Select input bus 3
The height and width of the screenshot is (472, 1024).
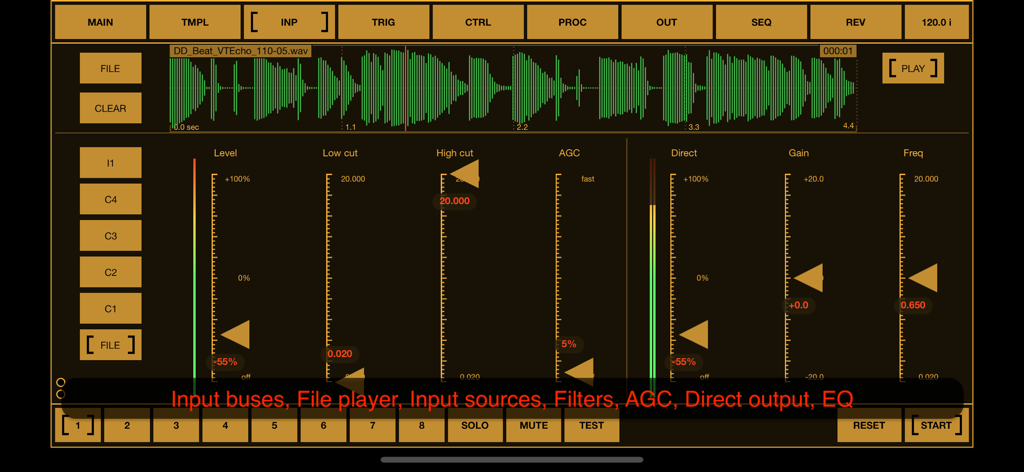[176, 426]
